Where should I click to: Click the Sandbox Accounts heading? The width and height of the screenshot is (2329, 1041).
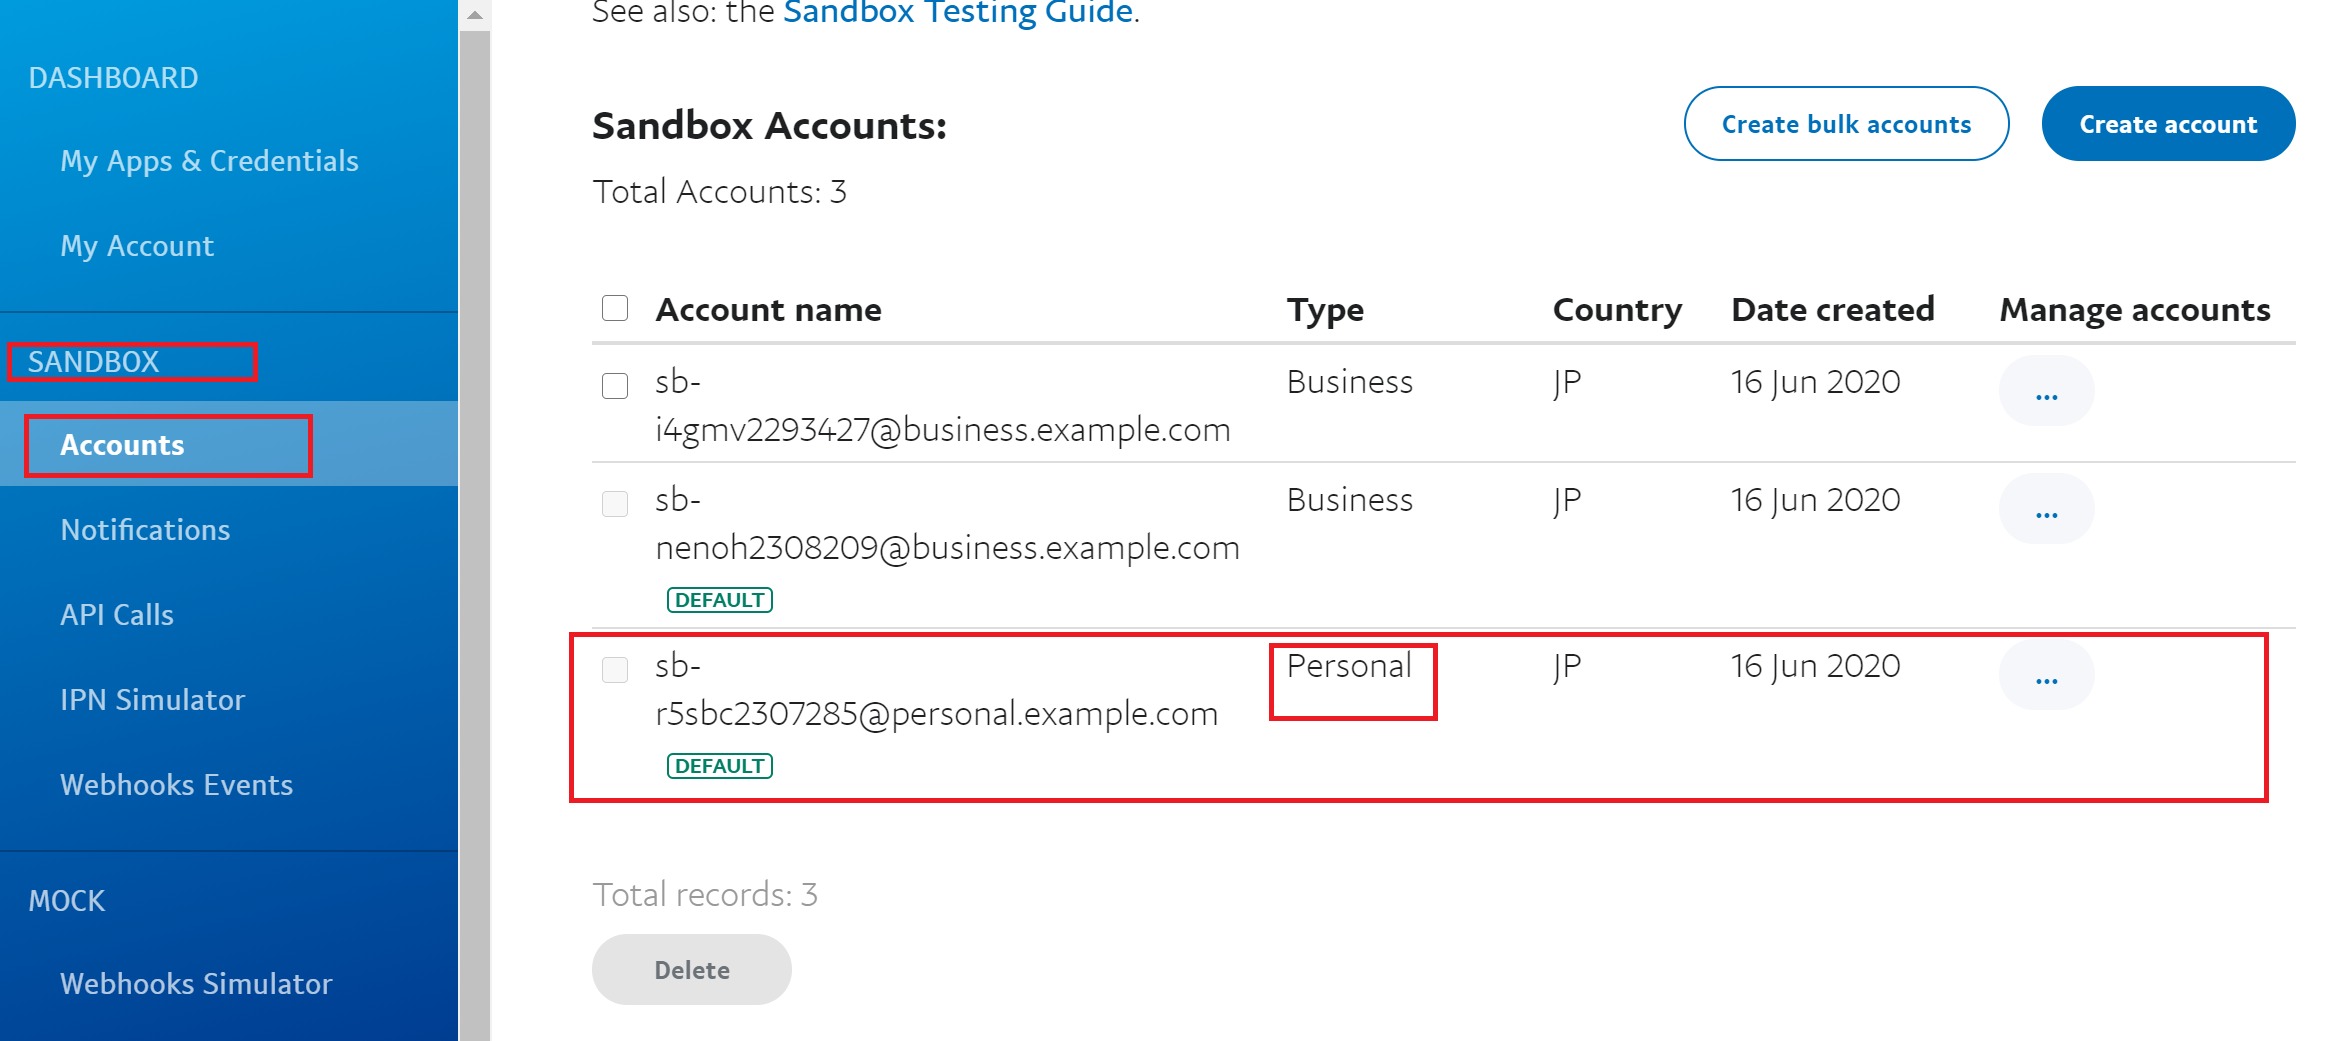(769, 126)
